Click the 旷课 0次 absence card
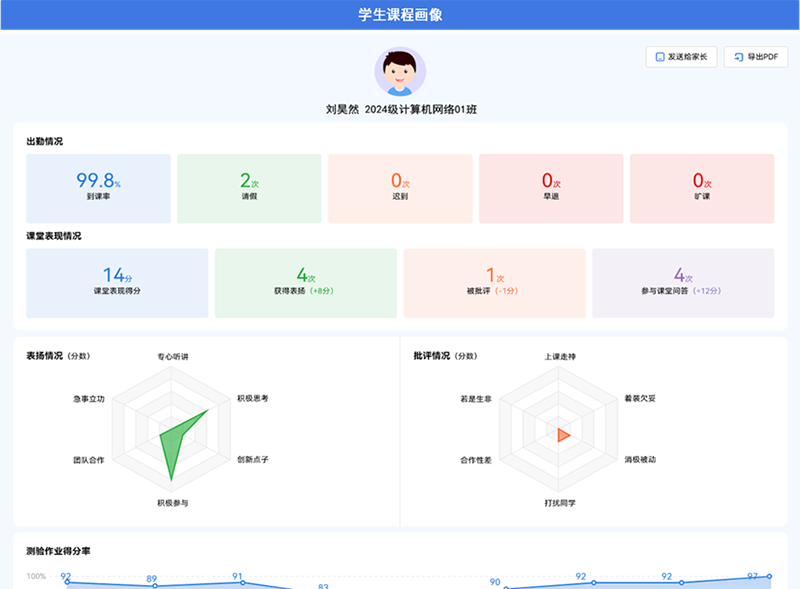The height and width of the screenshot is (589, 800). tap(702, 188)
